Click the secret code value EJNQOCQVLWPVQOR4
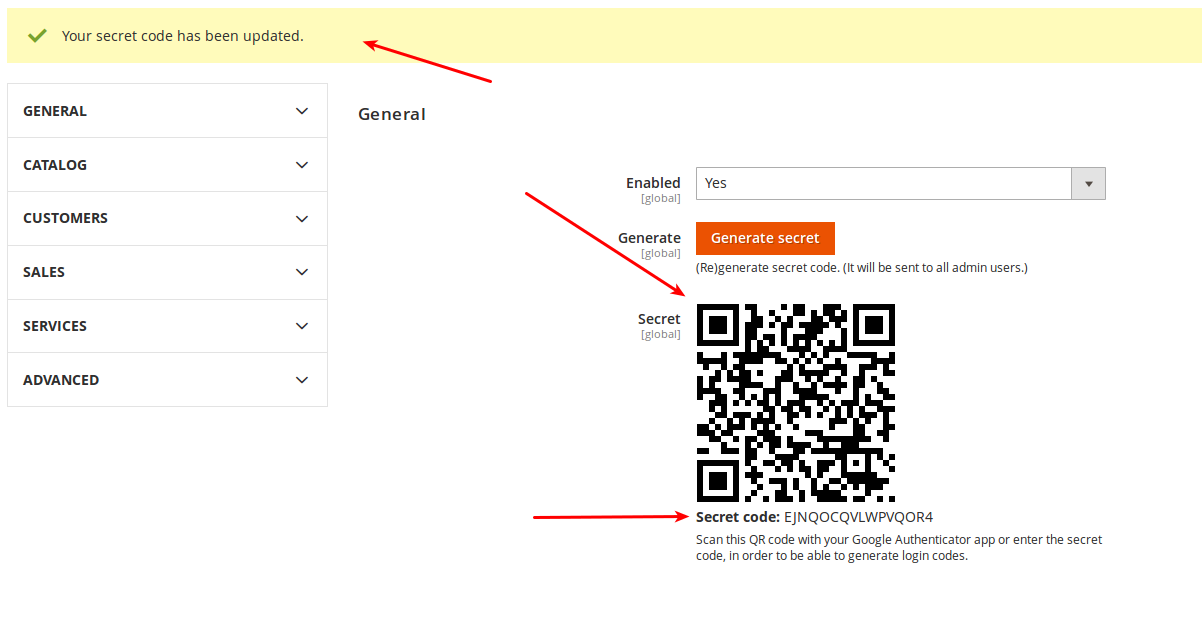The height and width of the screenshot is (630, 1202). click(x=858, y=517)
